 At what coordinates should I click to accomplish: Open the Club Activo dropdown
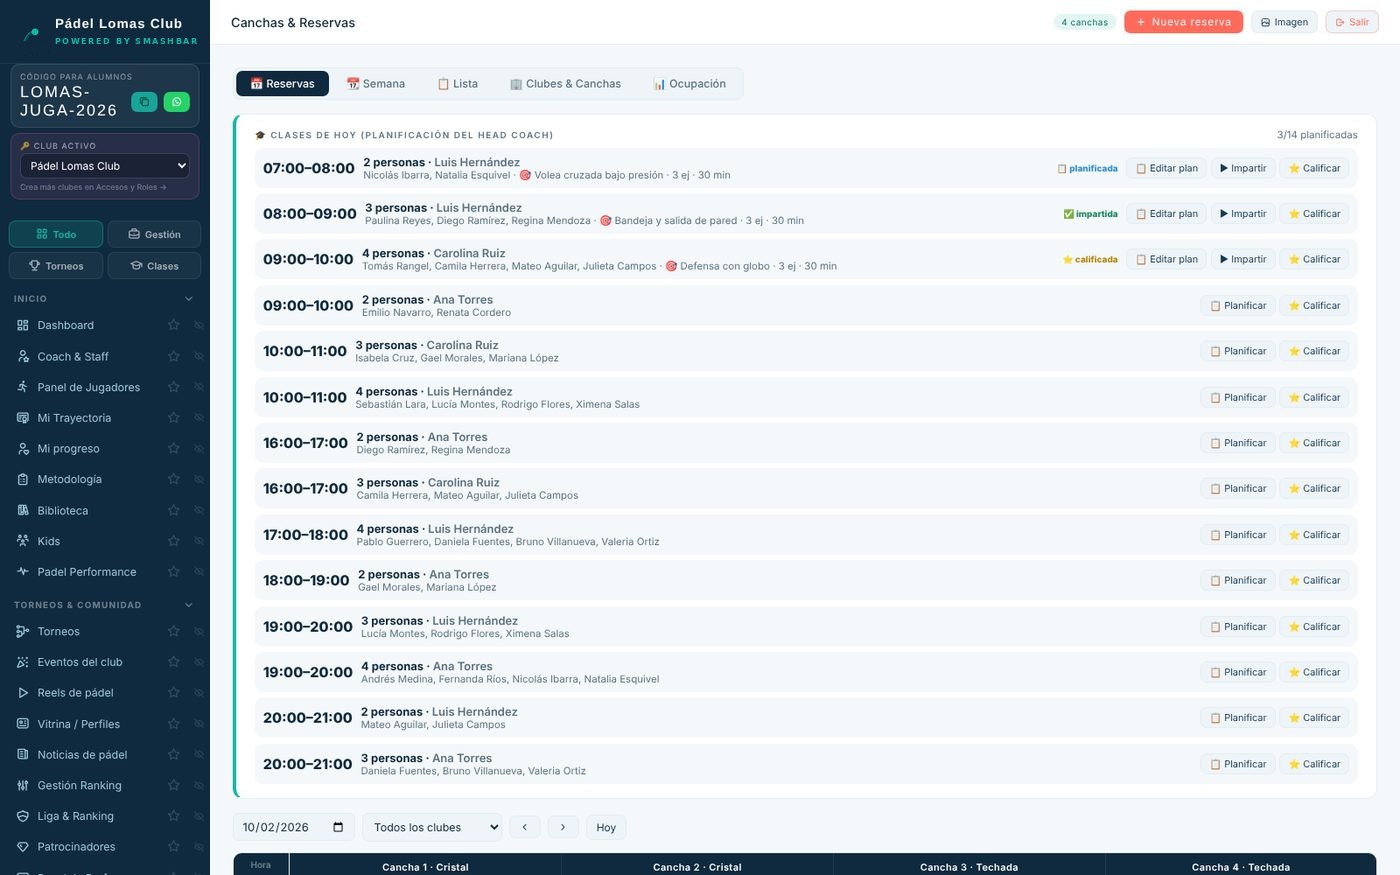105,166
